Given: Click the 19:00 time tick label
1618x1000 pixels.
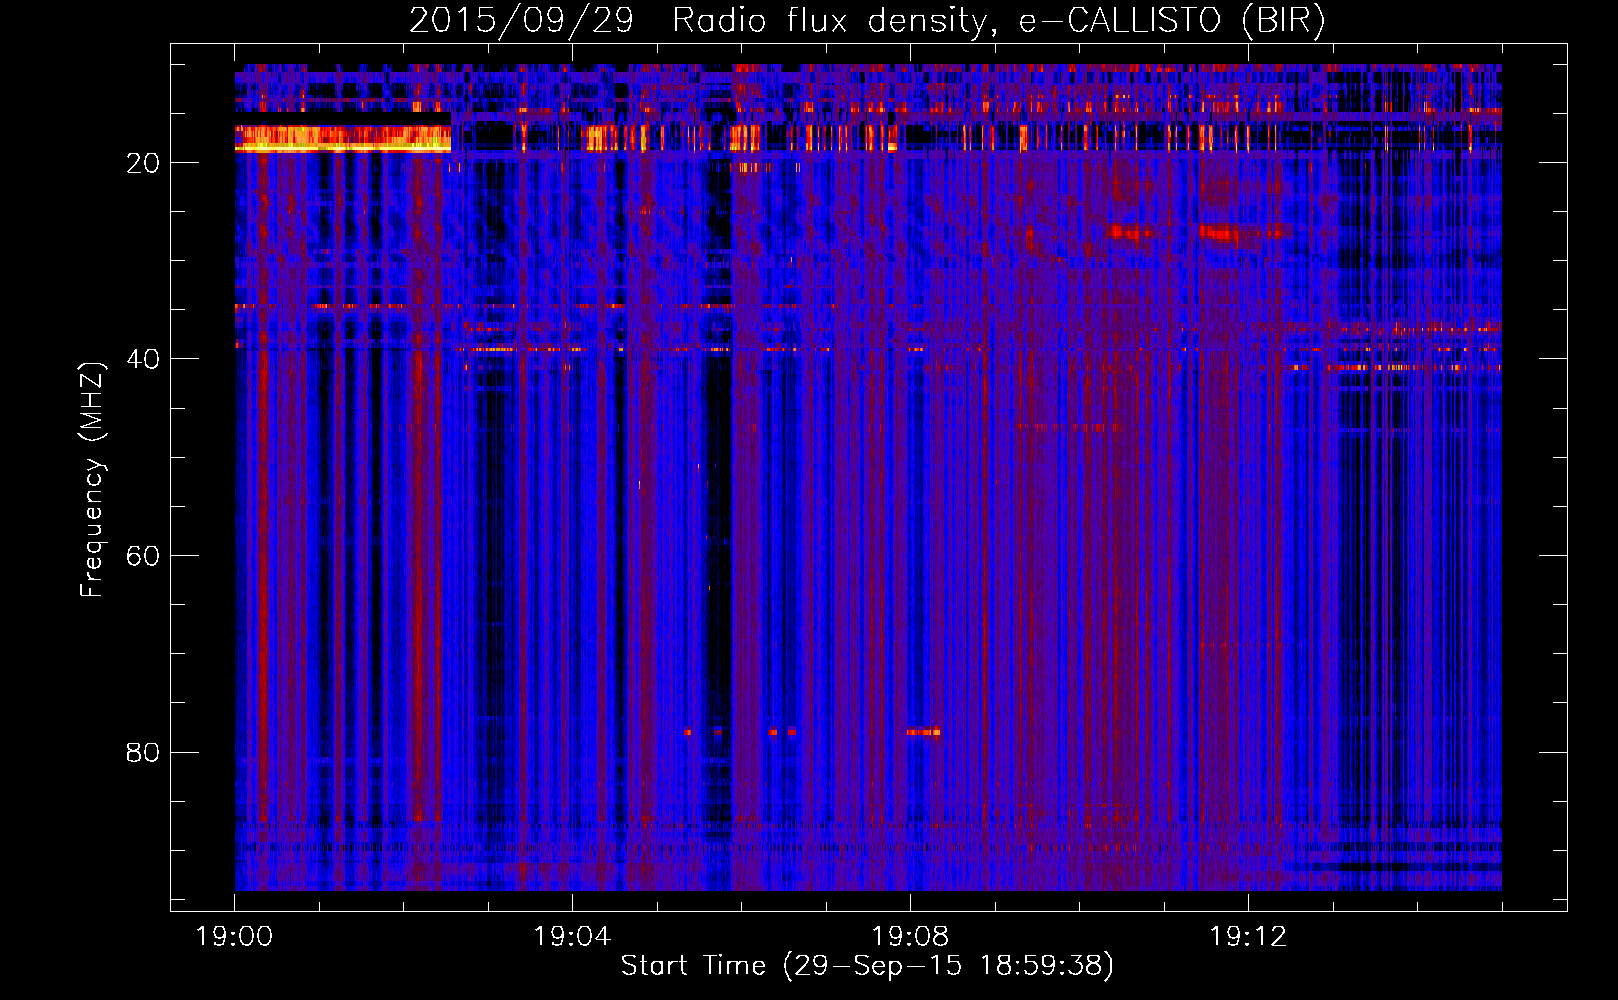Looking at the screenshot, I should pos(235,937).
